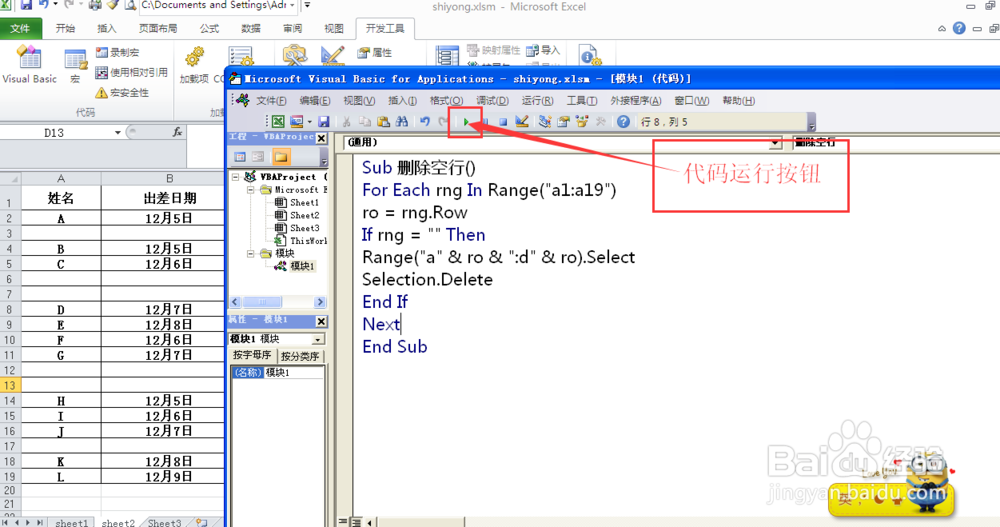Close the project explorer panel
1000x527 pixels.
(321, 138)
